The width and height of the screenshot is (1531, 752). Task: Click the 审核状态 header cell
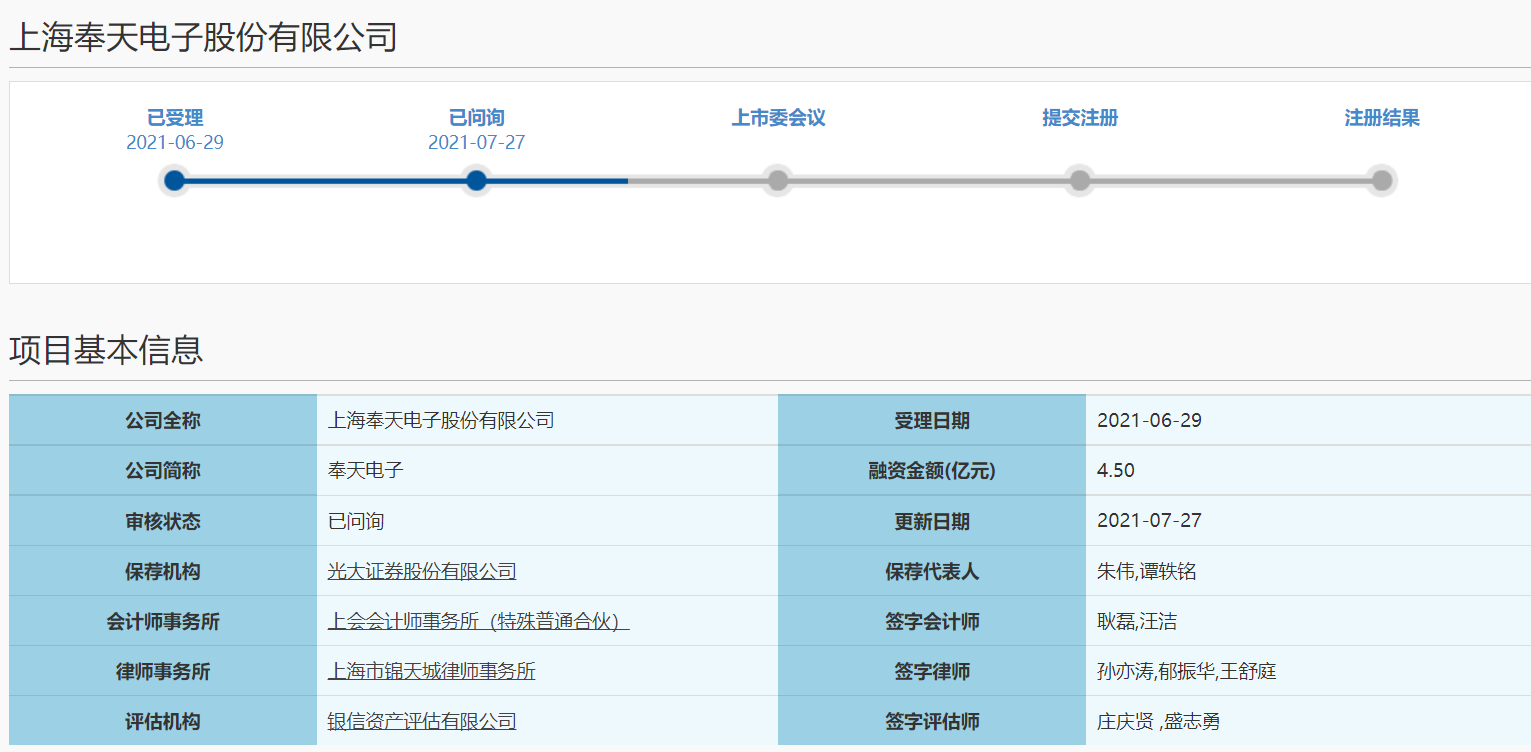tap(163, 521)
